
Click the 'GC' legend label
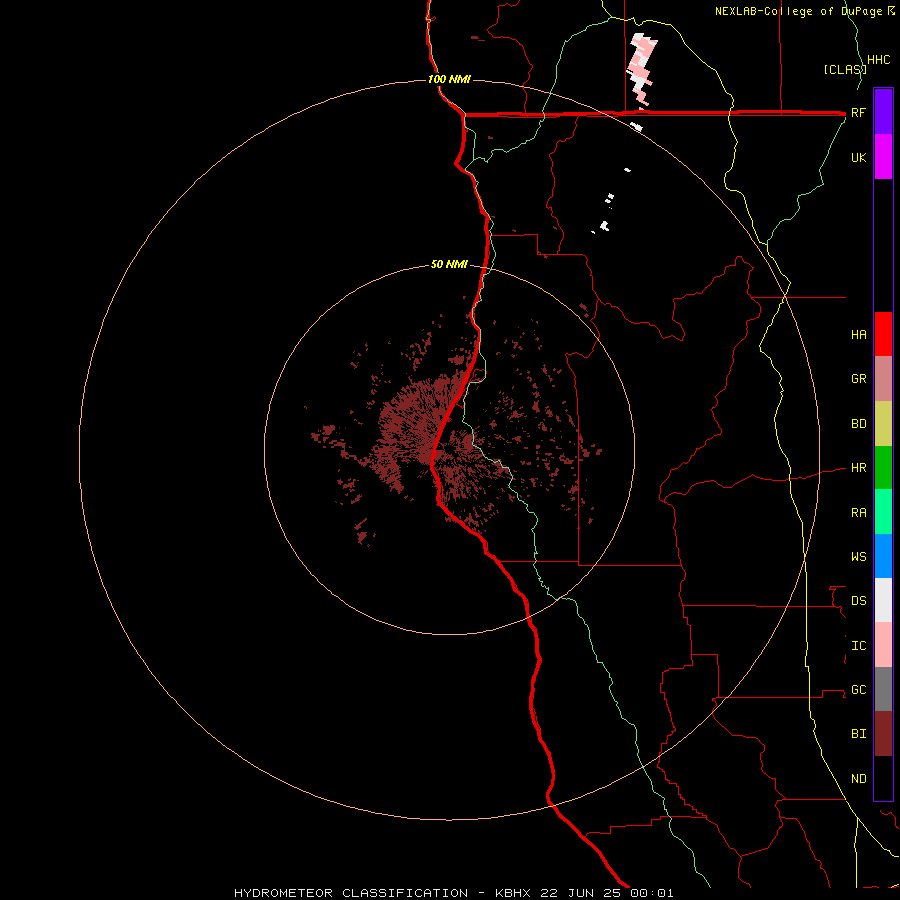(858, 689)
